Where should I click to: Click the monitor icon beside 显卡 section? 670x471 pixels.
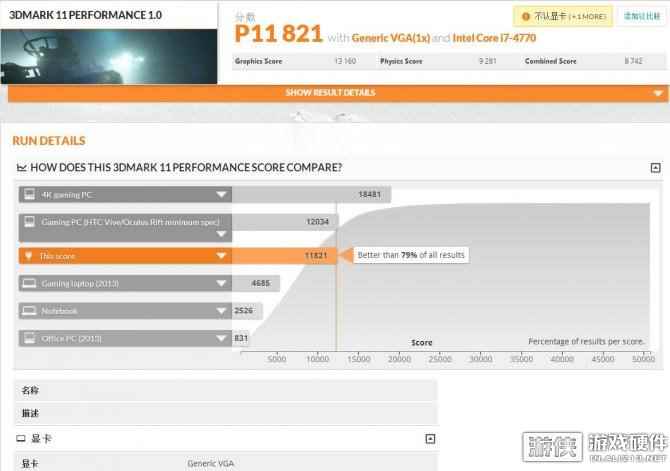coord(21,438)
